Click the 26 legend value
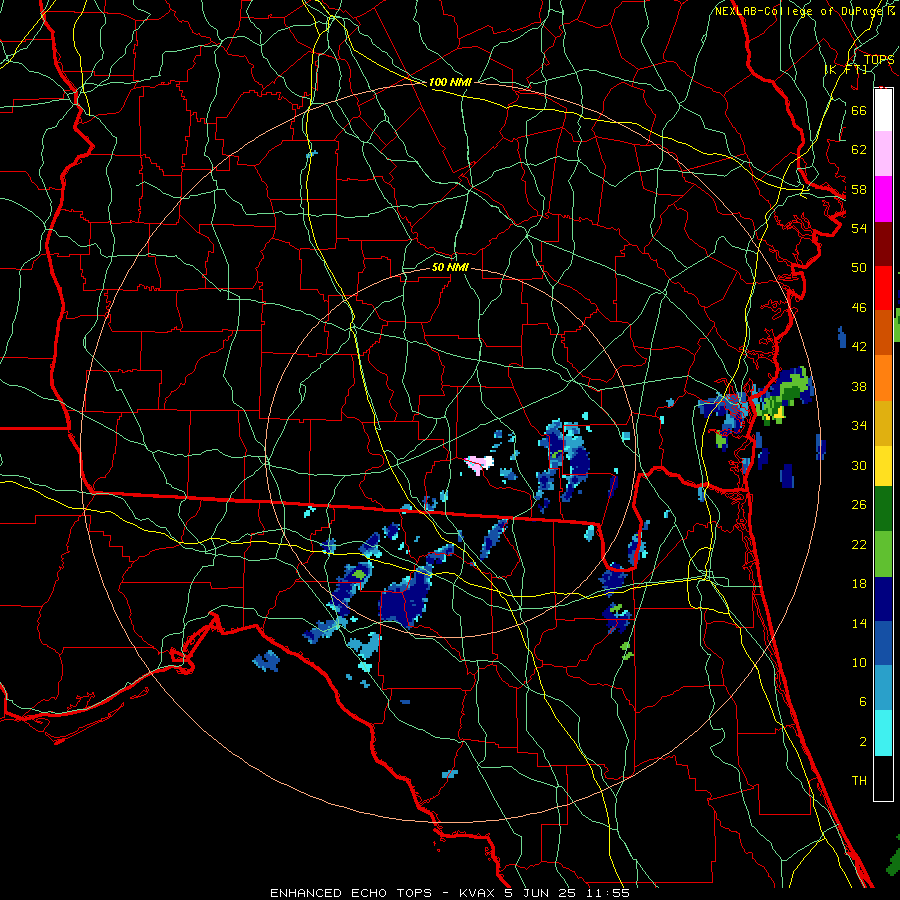900x900 pixels. tap(859, 505)
